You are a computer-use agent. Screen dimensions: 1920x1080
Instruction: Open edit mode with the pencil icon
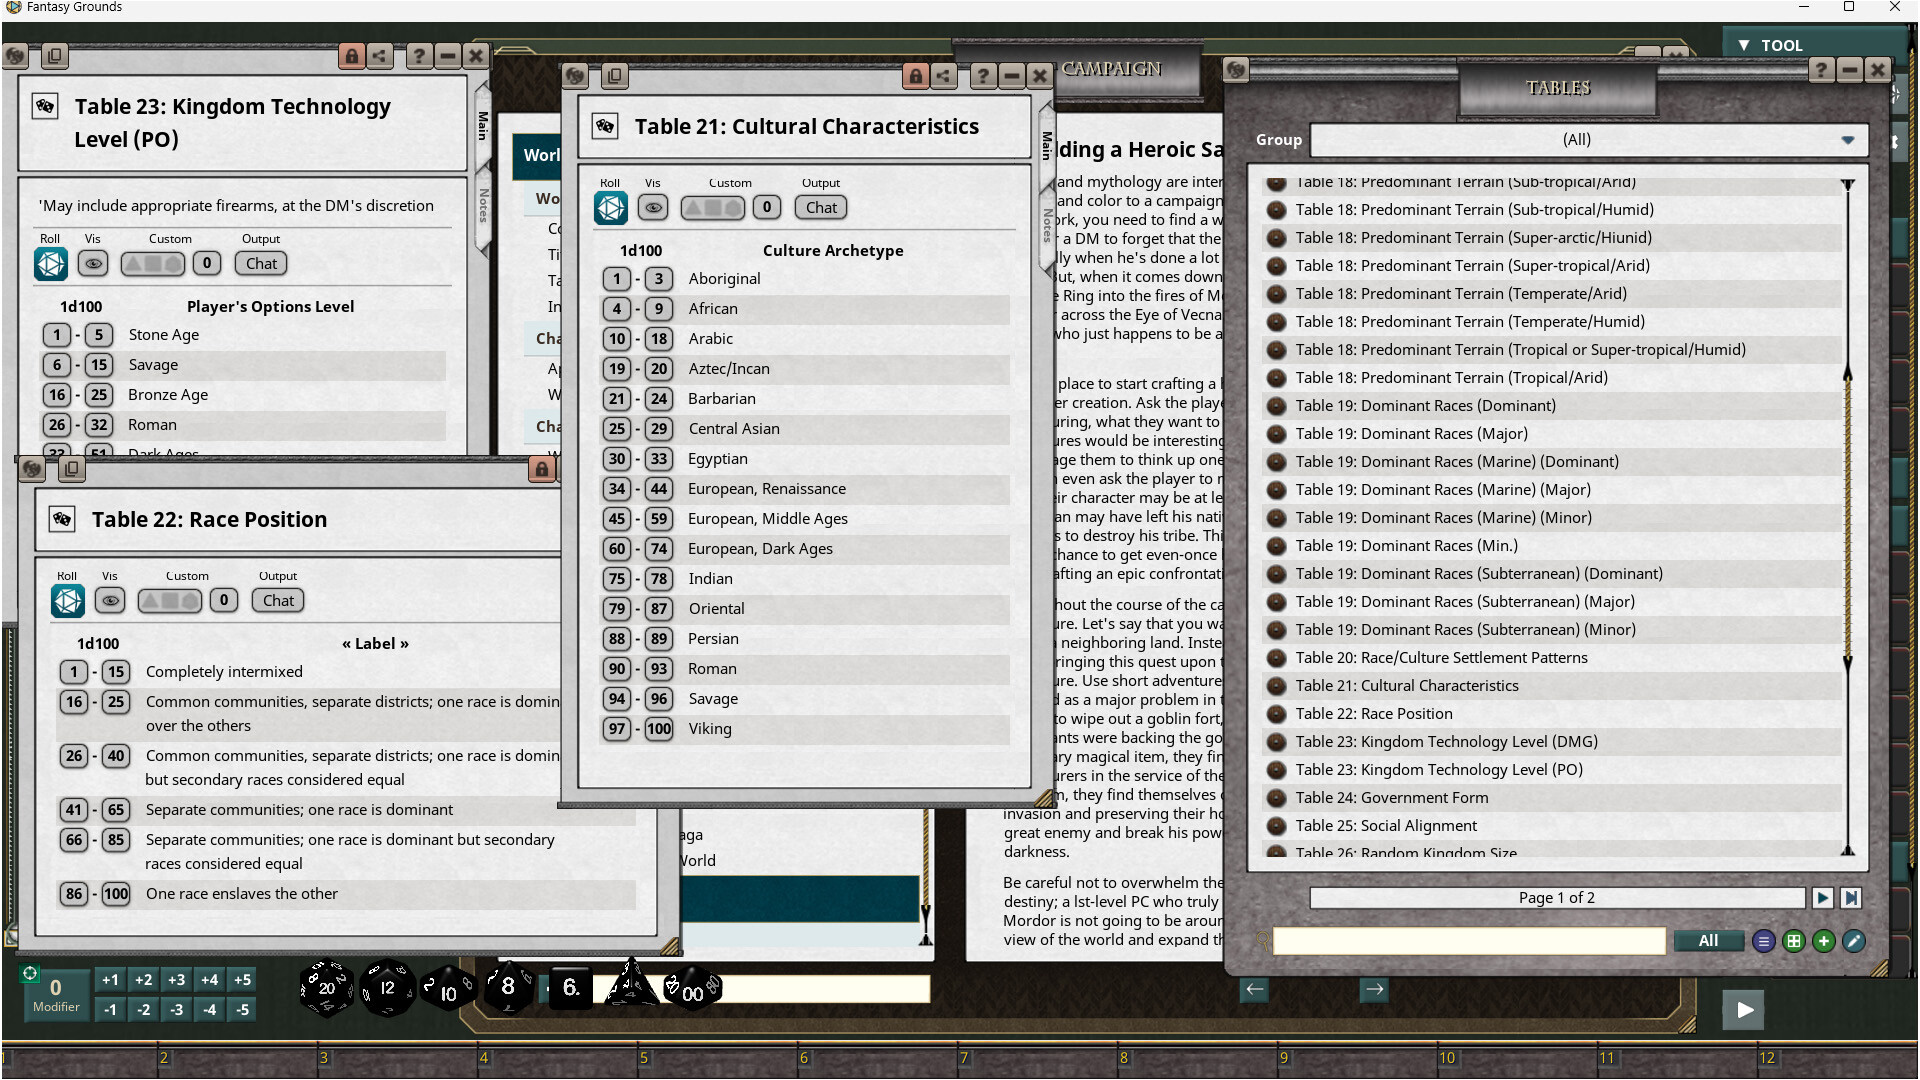(1854, 941)
